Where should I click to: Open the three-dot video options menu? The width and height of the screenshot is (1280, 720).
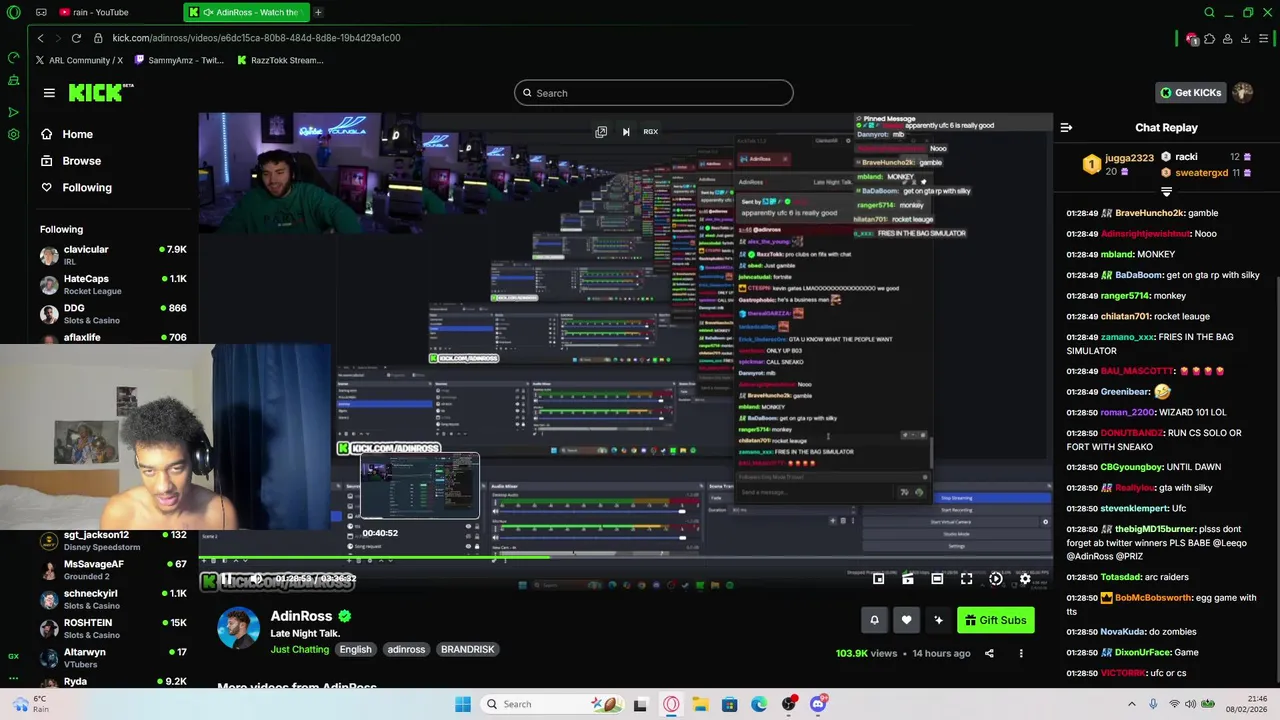(1021, 653)
